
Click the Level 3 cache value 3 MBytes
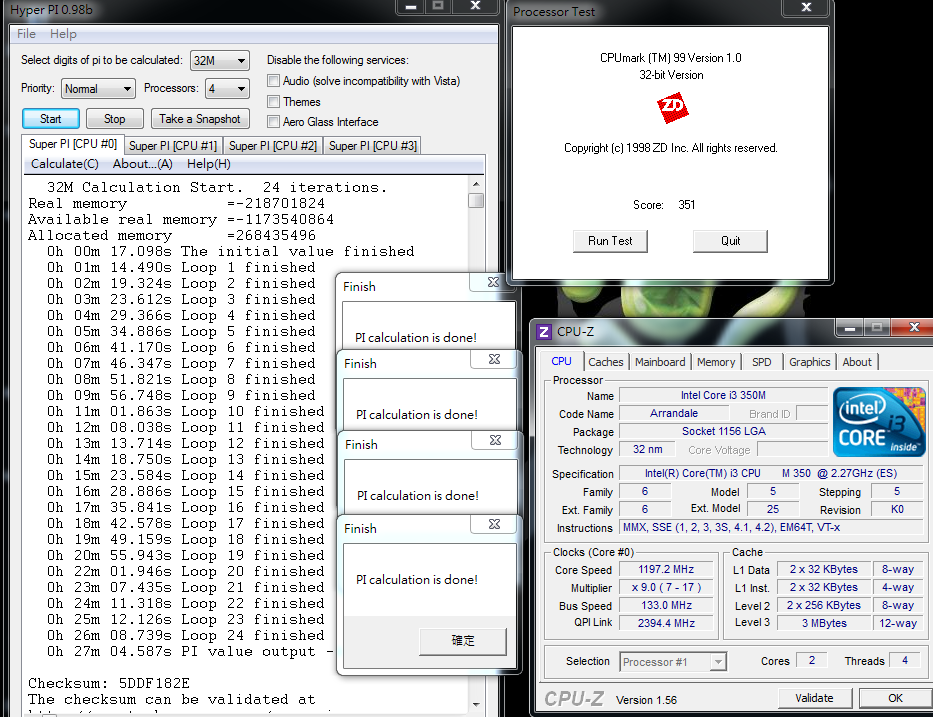[824, 623]
